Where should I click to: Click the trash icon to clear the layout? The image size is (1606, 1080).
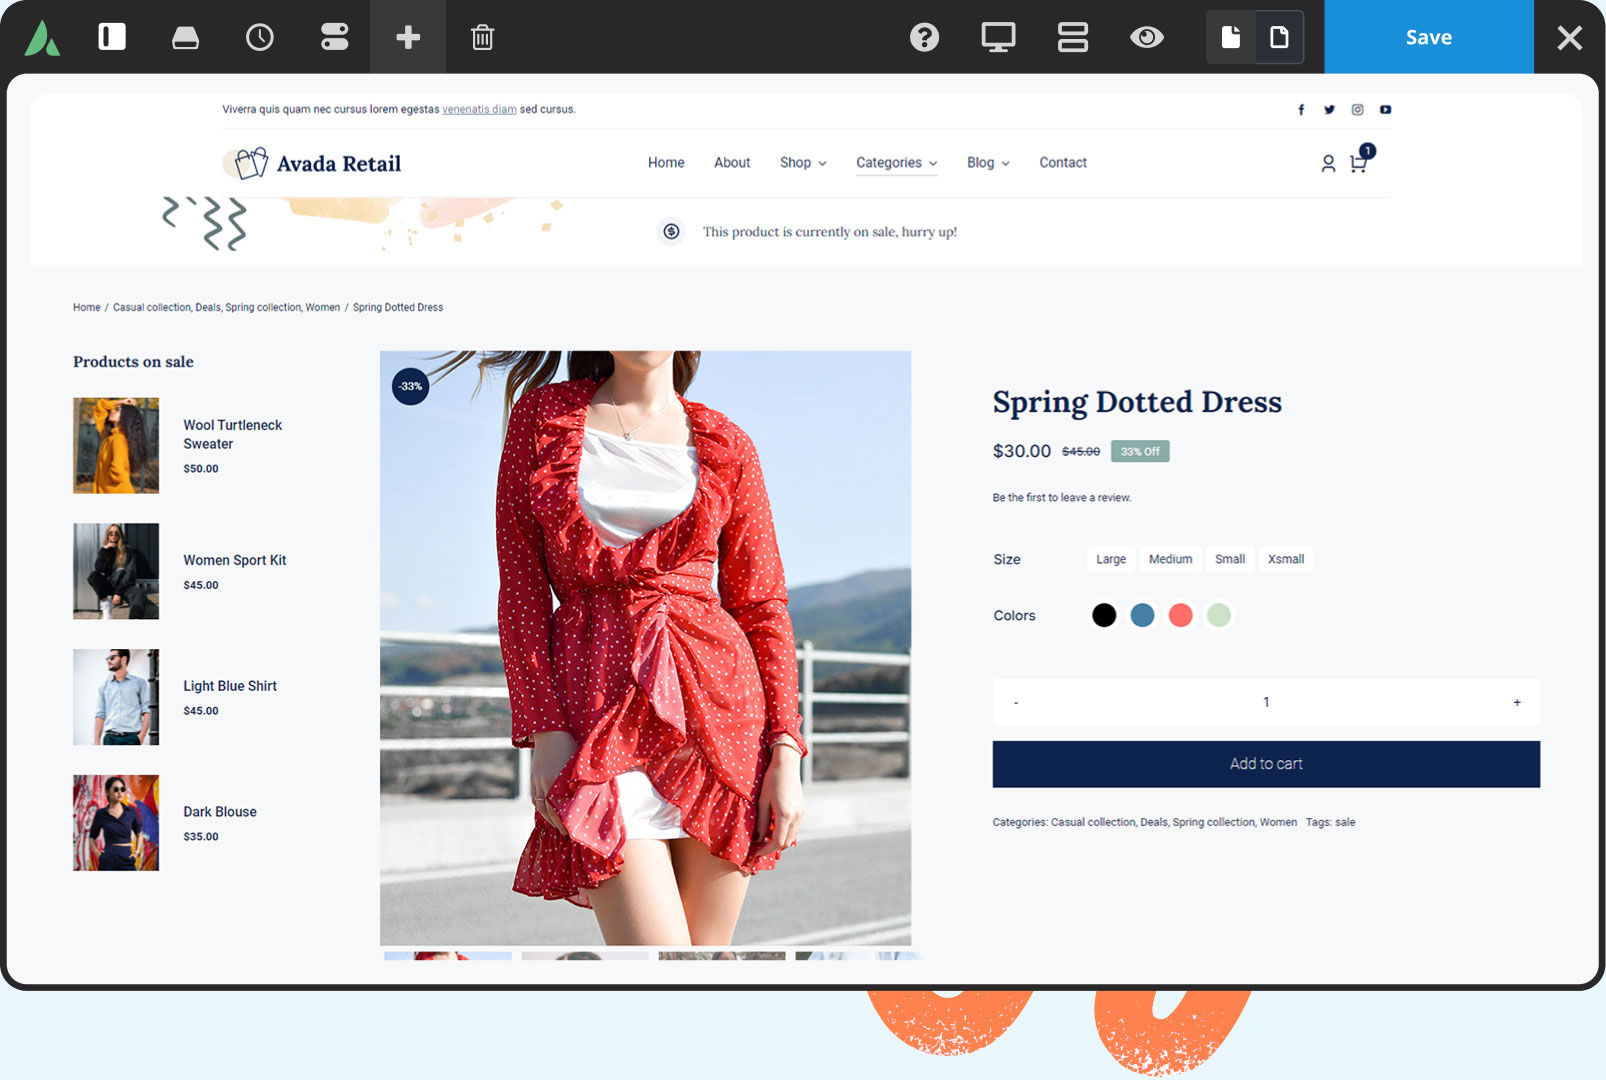[x=482, y=37]
